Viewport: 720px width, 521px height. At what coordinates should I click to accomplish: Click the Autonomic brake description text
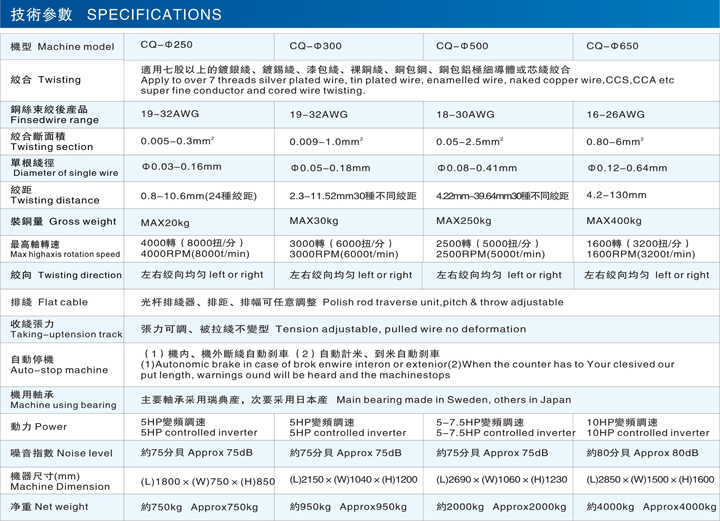(407, 370)
